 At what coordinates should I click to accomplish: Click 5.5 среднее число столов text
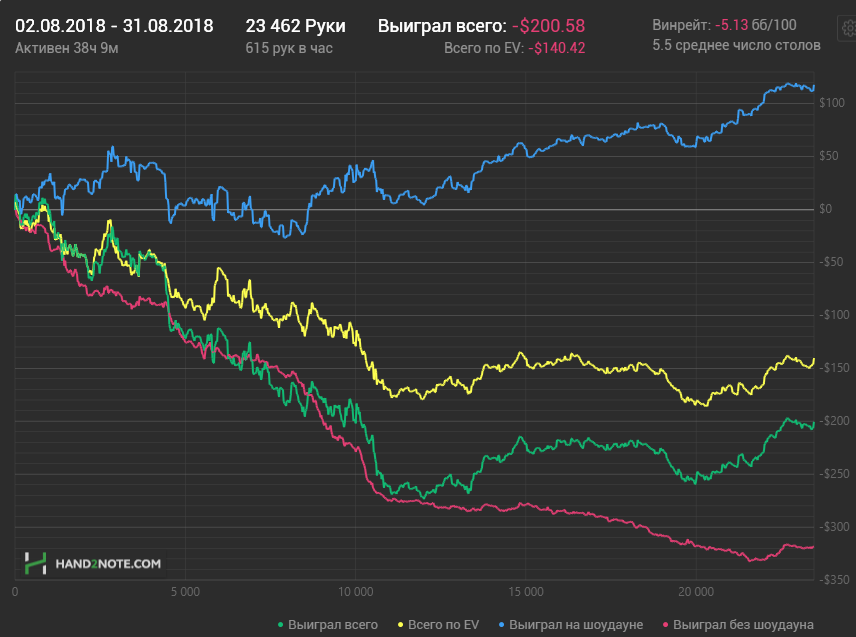tap(736, 45)
